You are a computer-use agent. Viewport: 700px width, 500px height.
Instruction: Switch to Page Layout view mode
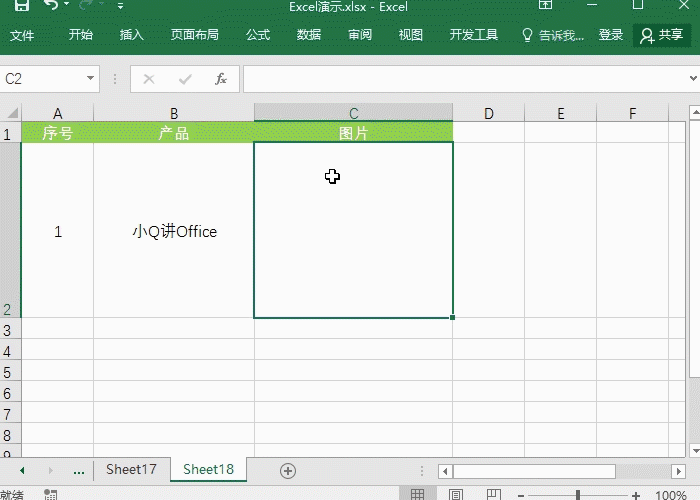click(455, 495)
